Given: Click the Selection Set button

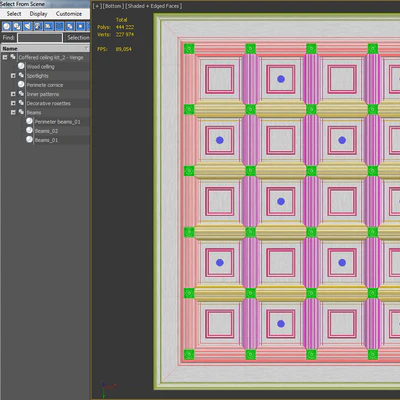Looking at the screenshot, I should [77, 38].
